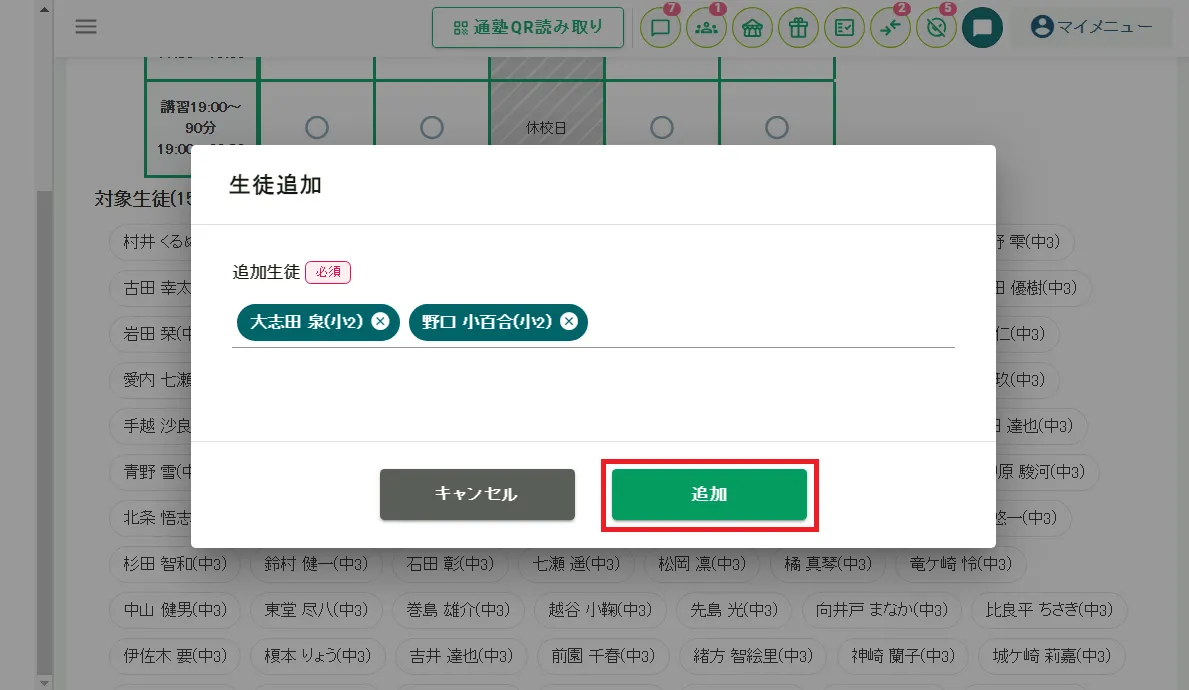Image resolution: width=1189 pixels, height=690 pixels.
Task: Select student chip 東堂 尽八(中3)
Action: point(316,610)
